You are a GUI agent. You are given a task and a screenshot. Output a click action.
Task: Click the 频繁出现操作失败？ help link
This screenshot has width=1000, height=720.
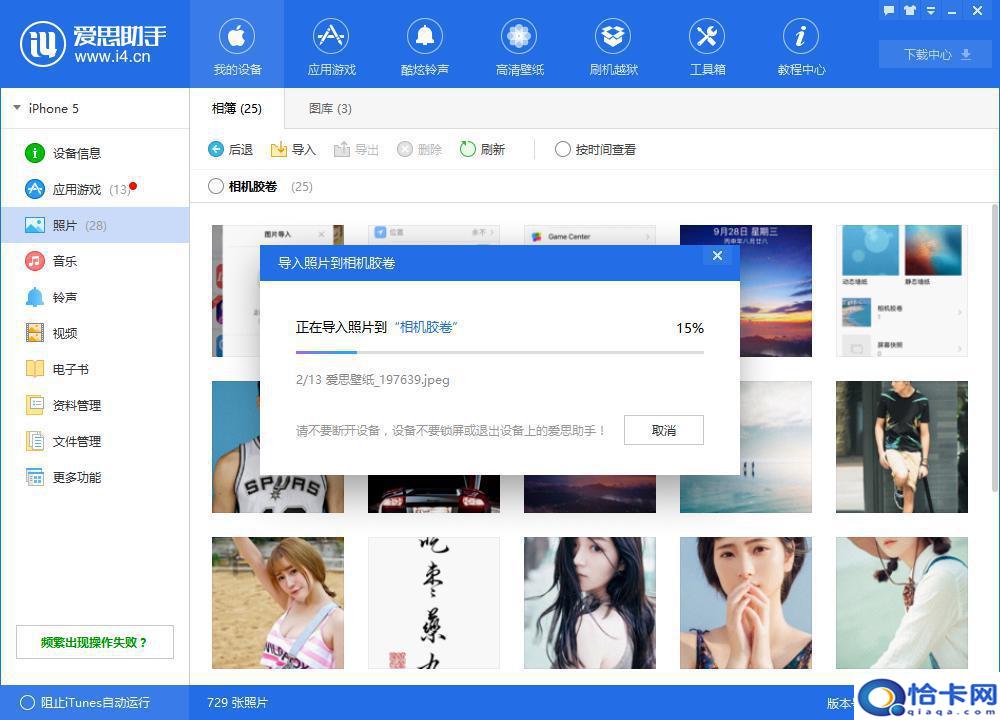[94, 642]
